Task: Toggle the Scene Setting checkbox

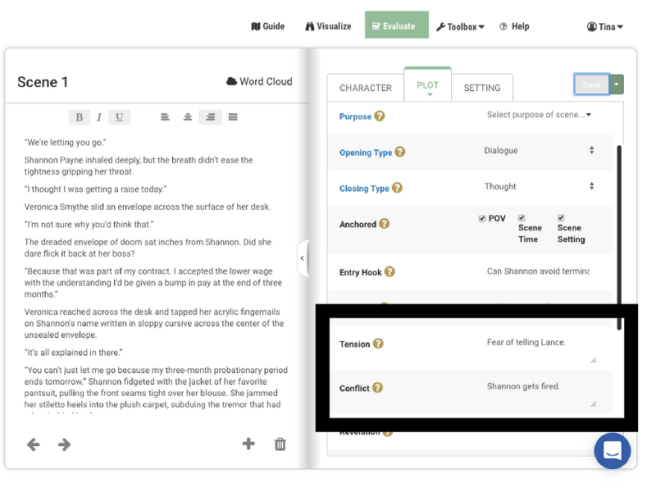Action: click(x=561, y=218)
